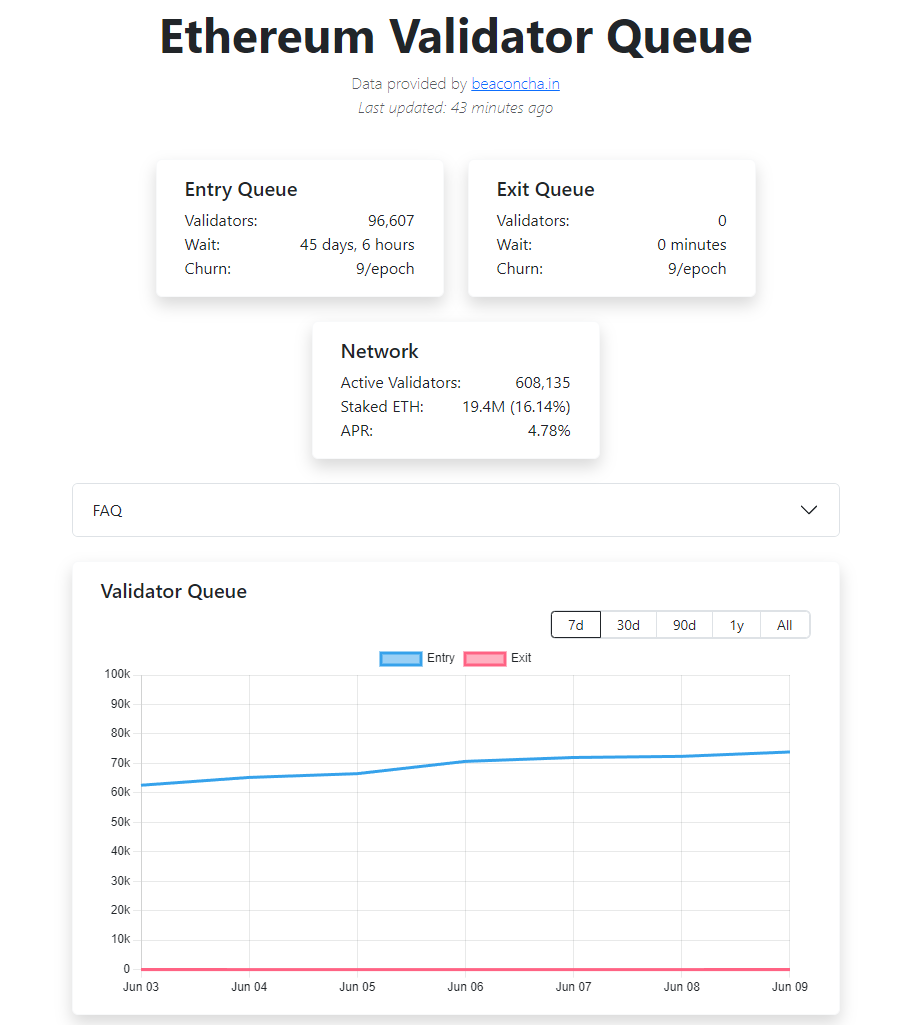The height and width of the screenshot is (1025, 902).
Task: Select the 7d time range
Action: (x=576, y=625)
